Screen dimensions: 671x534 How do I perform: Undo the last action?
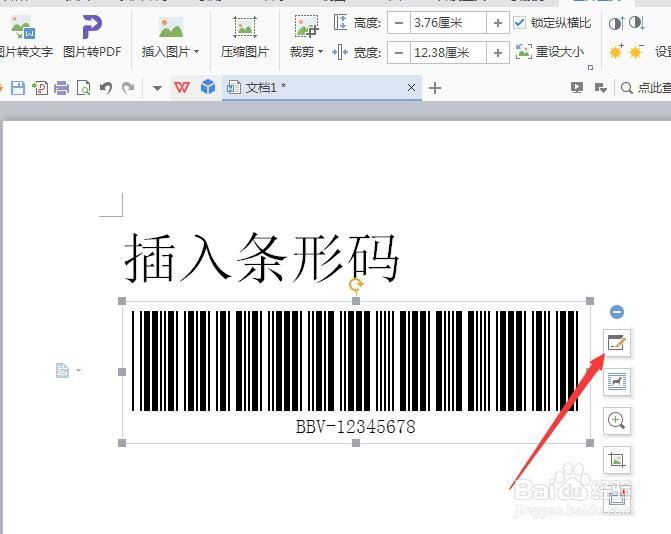[x=106, y=88]
